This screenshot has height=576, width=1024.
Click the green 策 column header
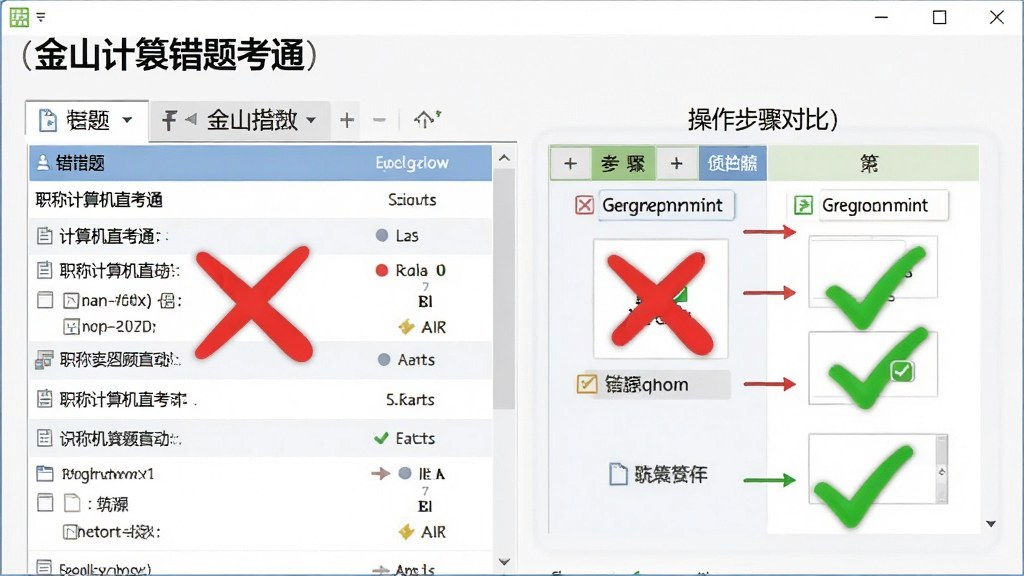(x=872, y=163)
